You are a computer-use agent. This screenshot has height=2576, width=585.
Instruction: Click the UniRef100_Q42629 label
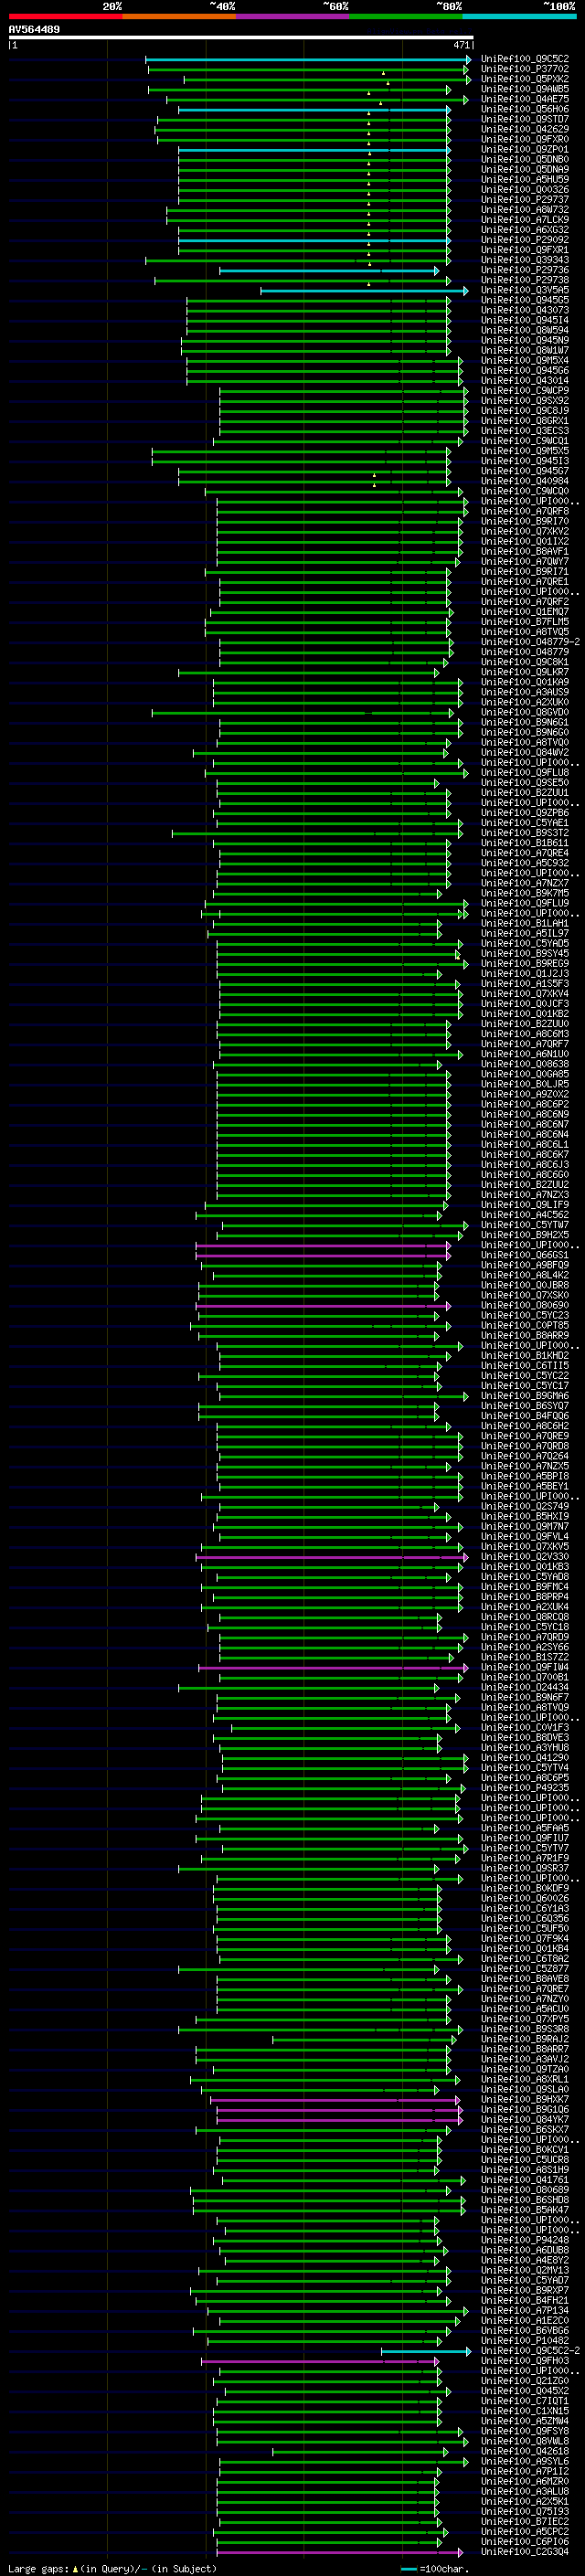tap(525, 129)
